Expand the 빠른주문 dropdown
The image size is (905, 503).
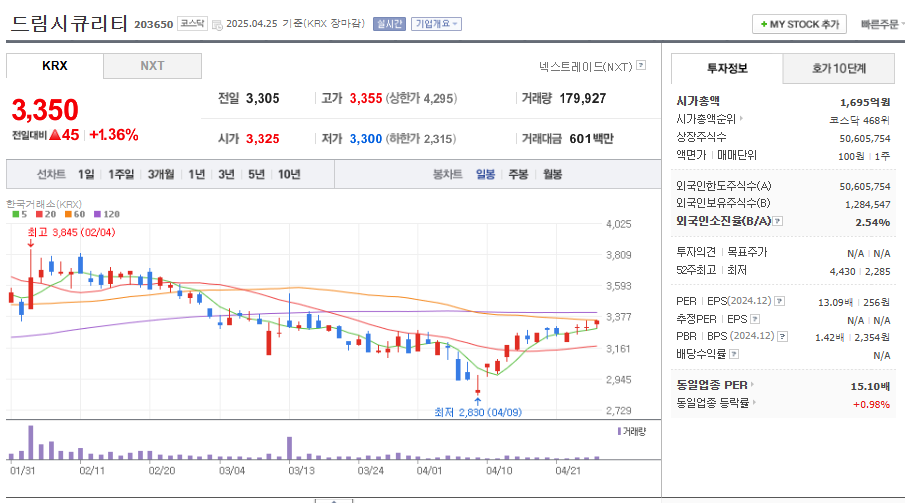(882, 24)
